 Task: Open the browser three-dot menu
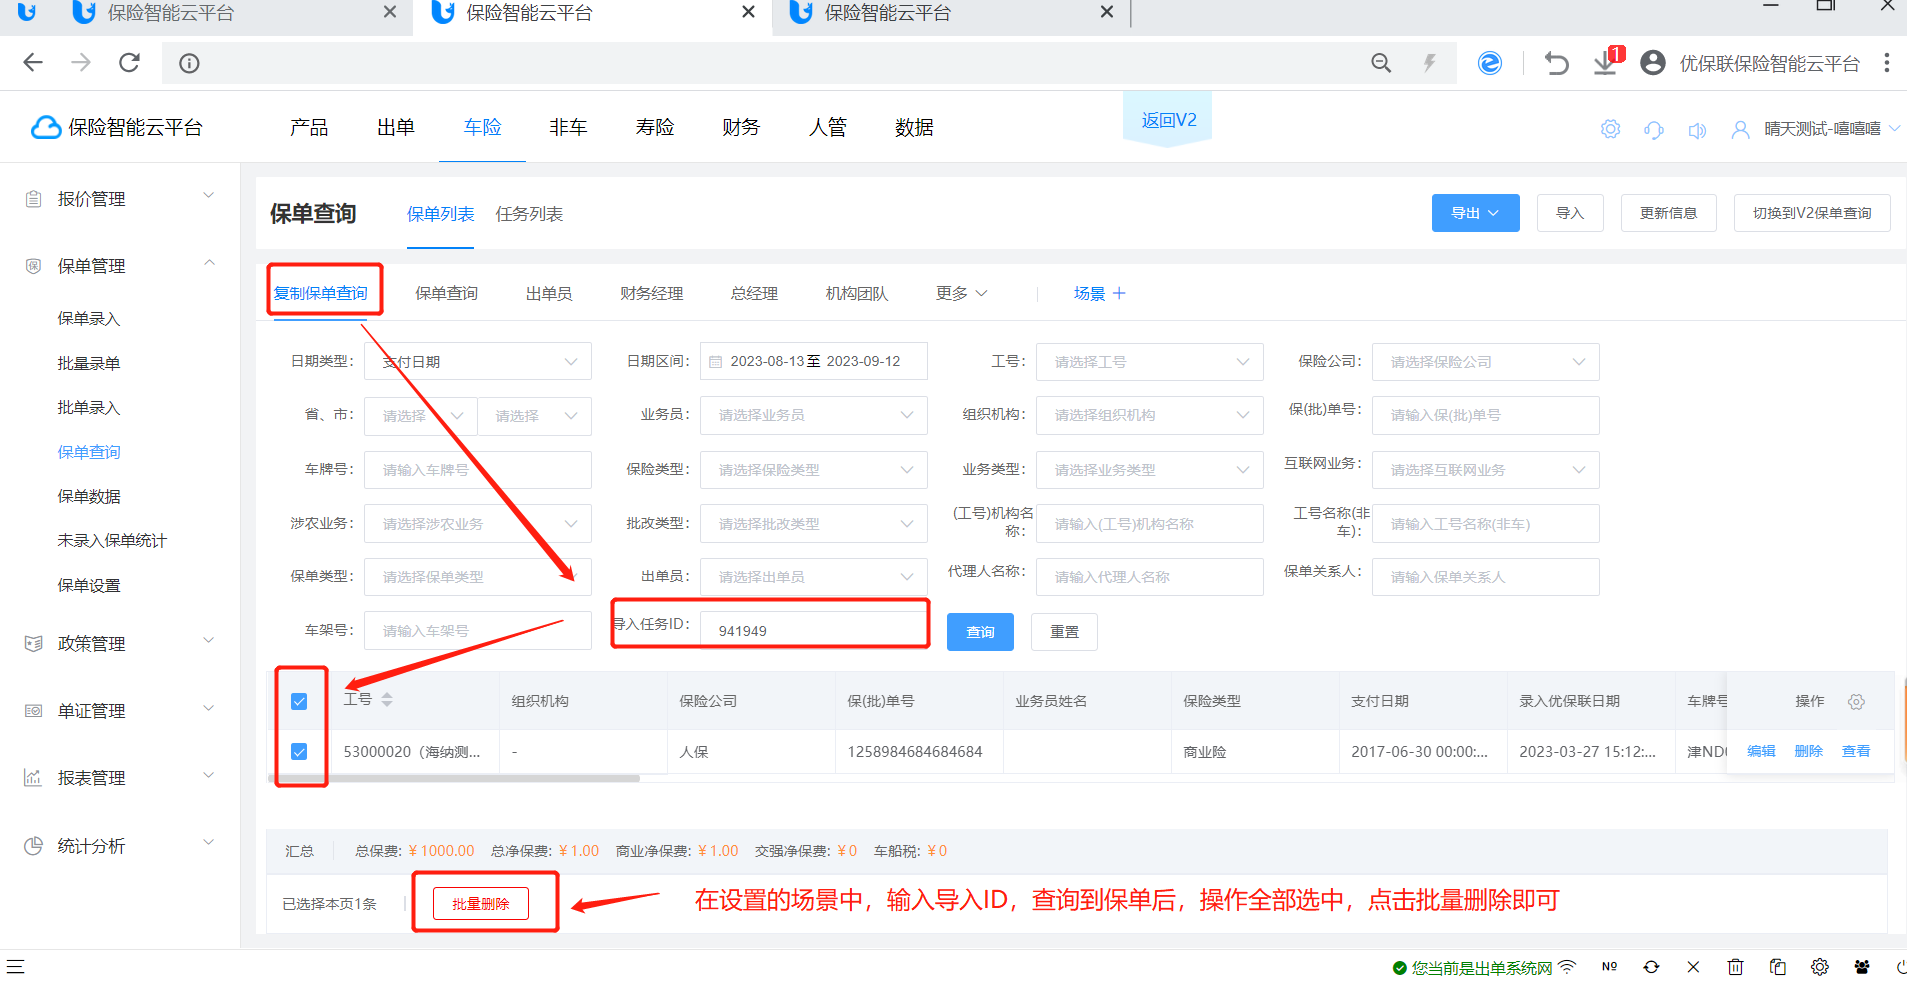1886,63
